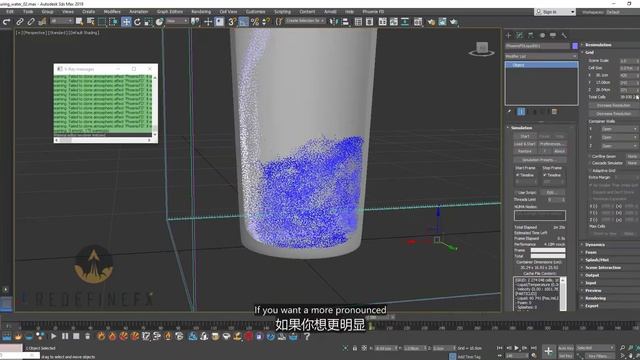The image size is (640, 360).
Task: Open the Modifier List dropdown
Action: click(x=541, y=56)
